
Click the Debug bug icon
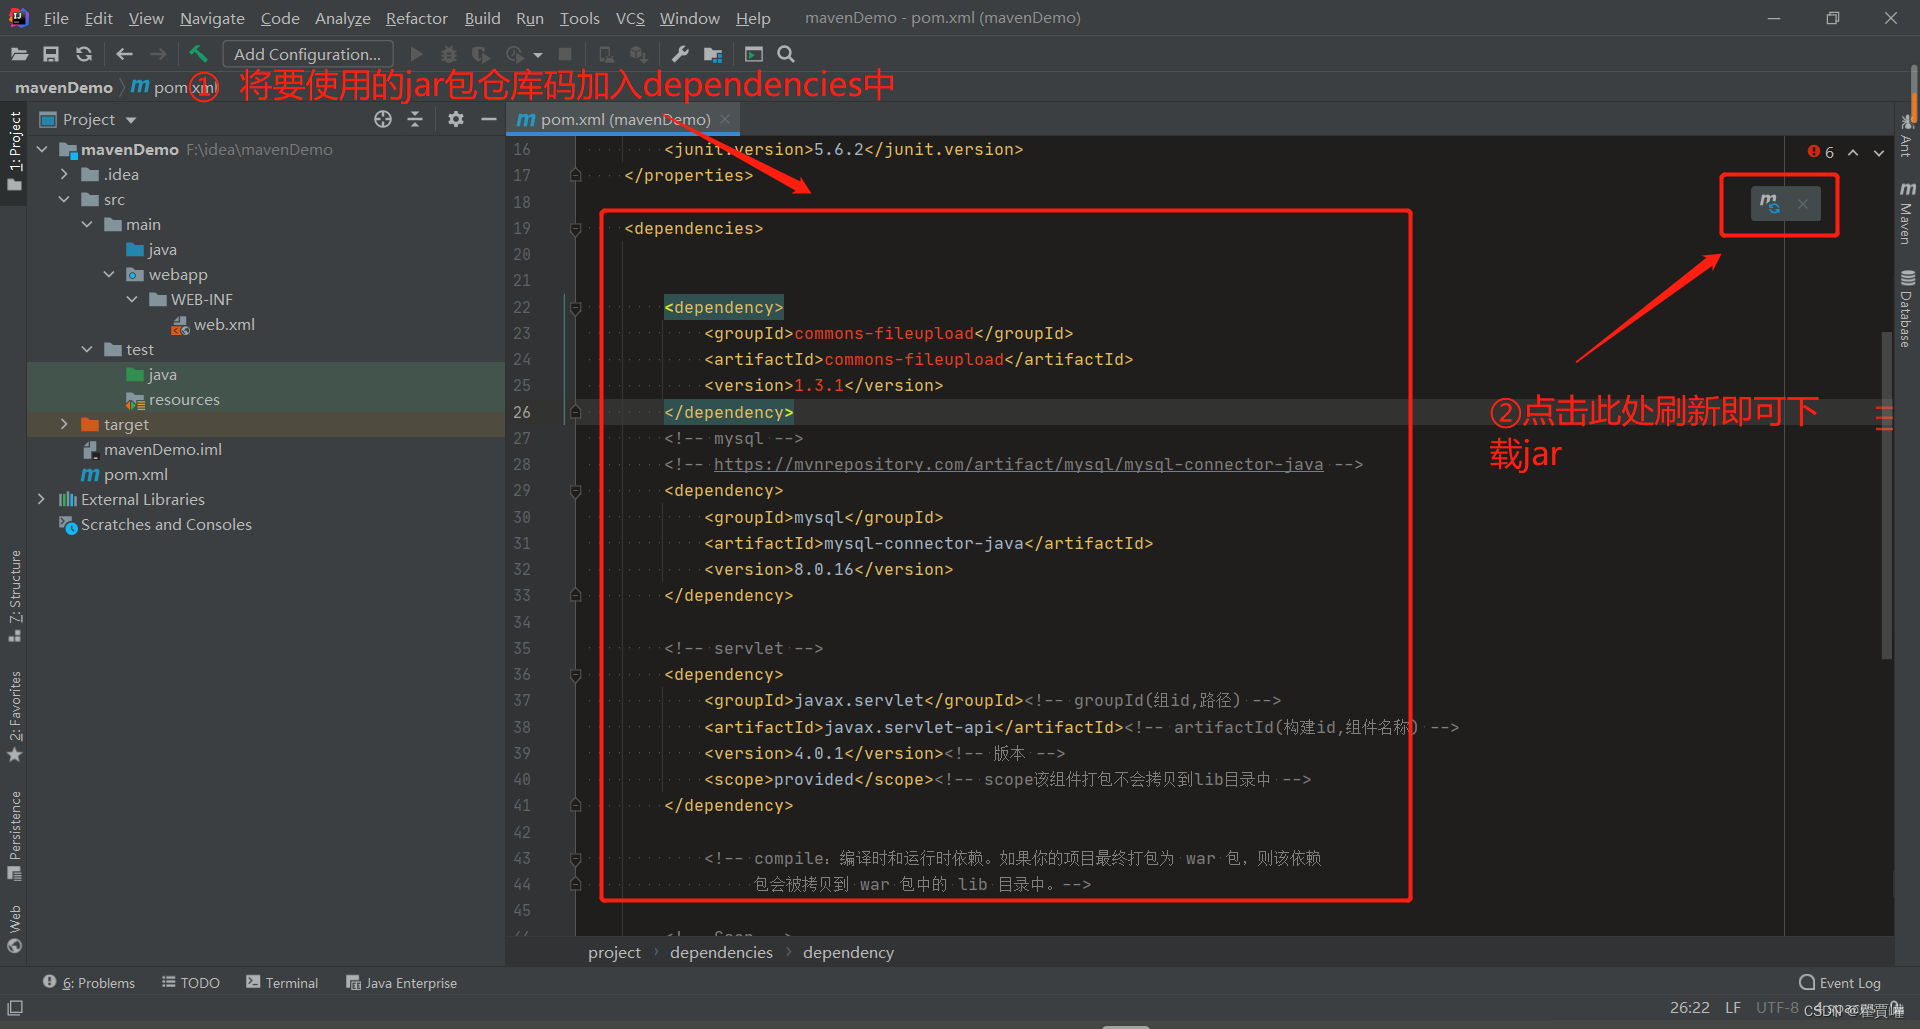pyautogui.click(x=449, y=54)
